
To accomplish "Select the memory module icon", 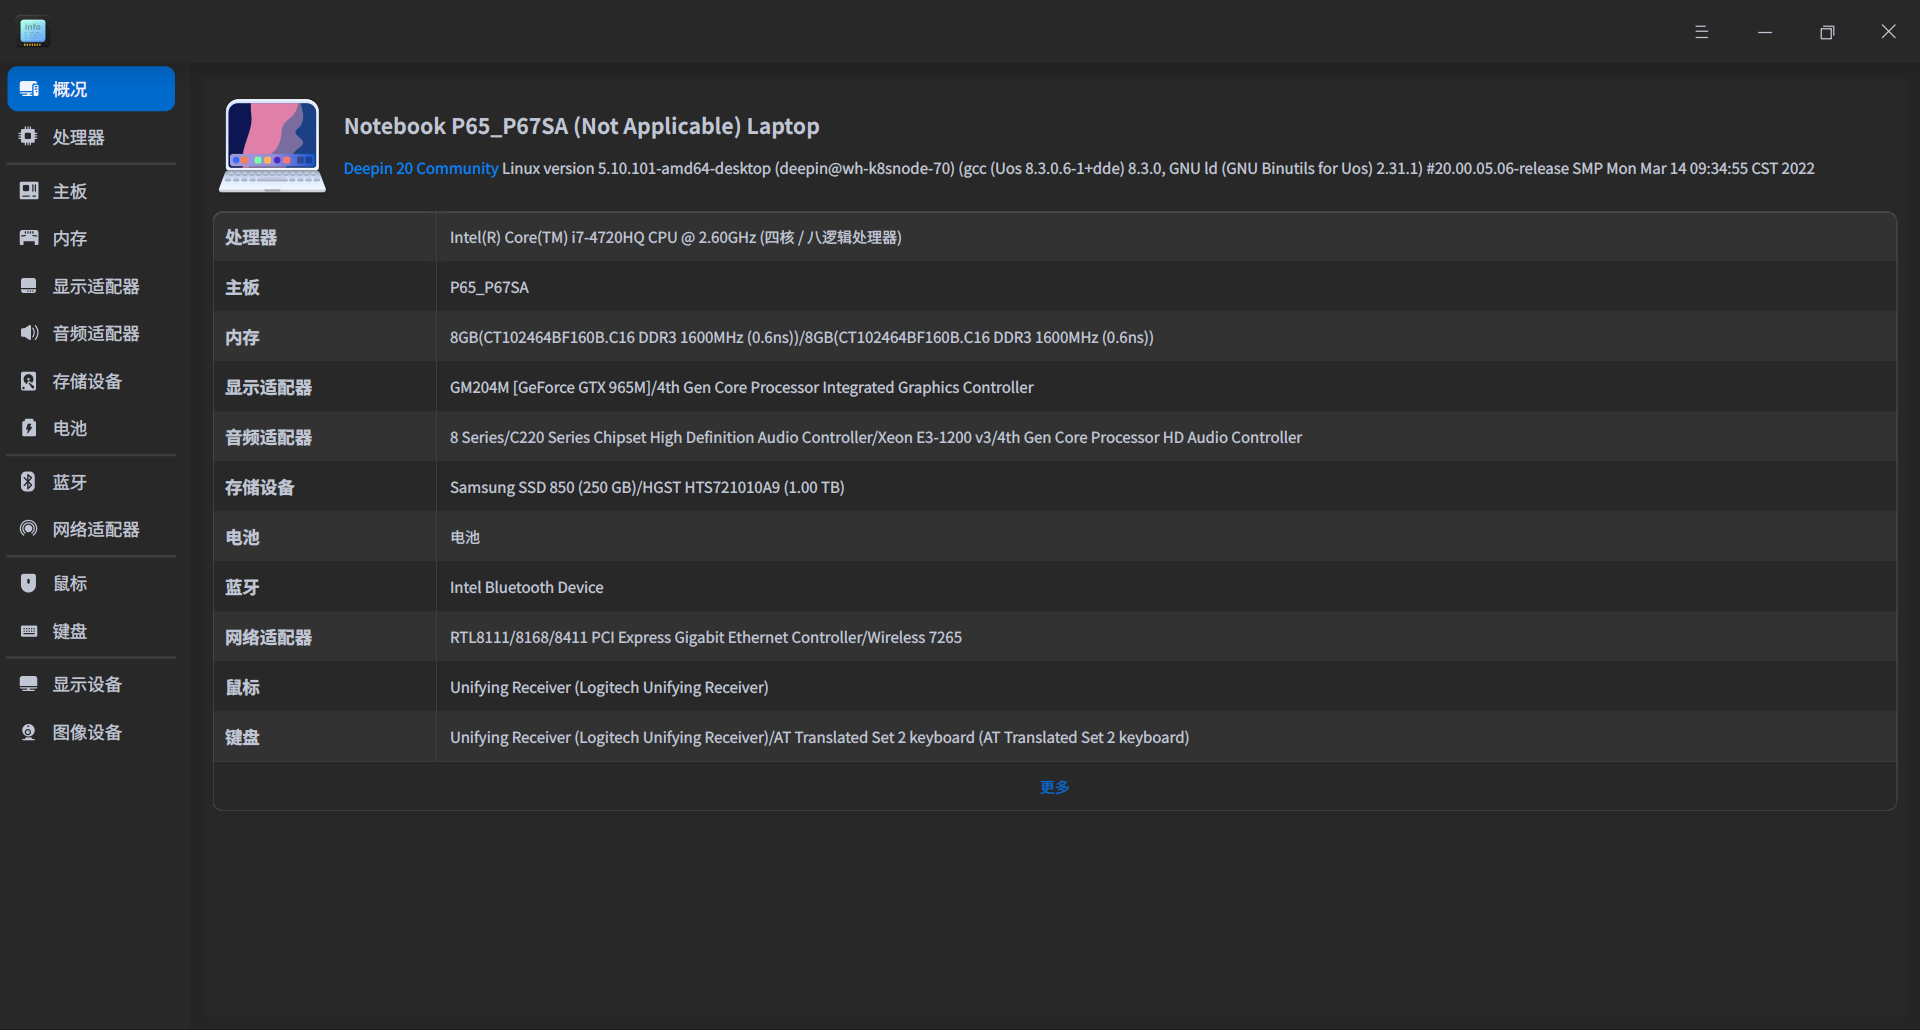I will pos(29,238).
